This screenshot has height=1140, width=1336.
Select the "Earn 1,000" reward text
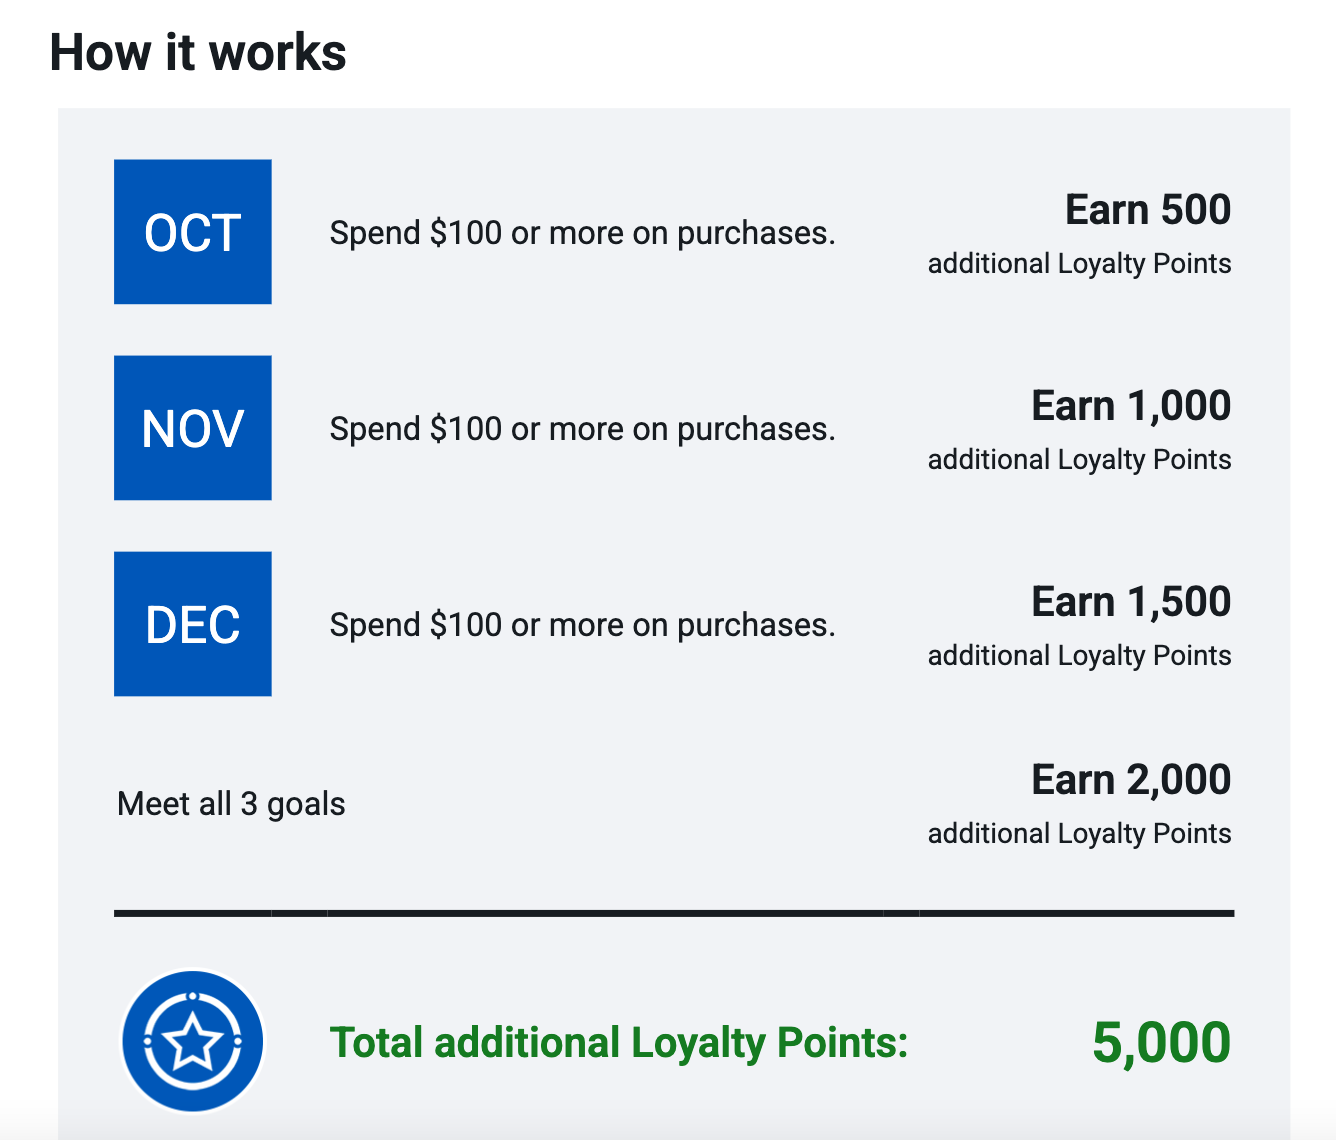point(1131,406)
